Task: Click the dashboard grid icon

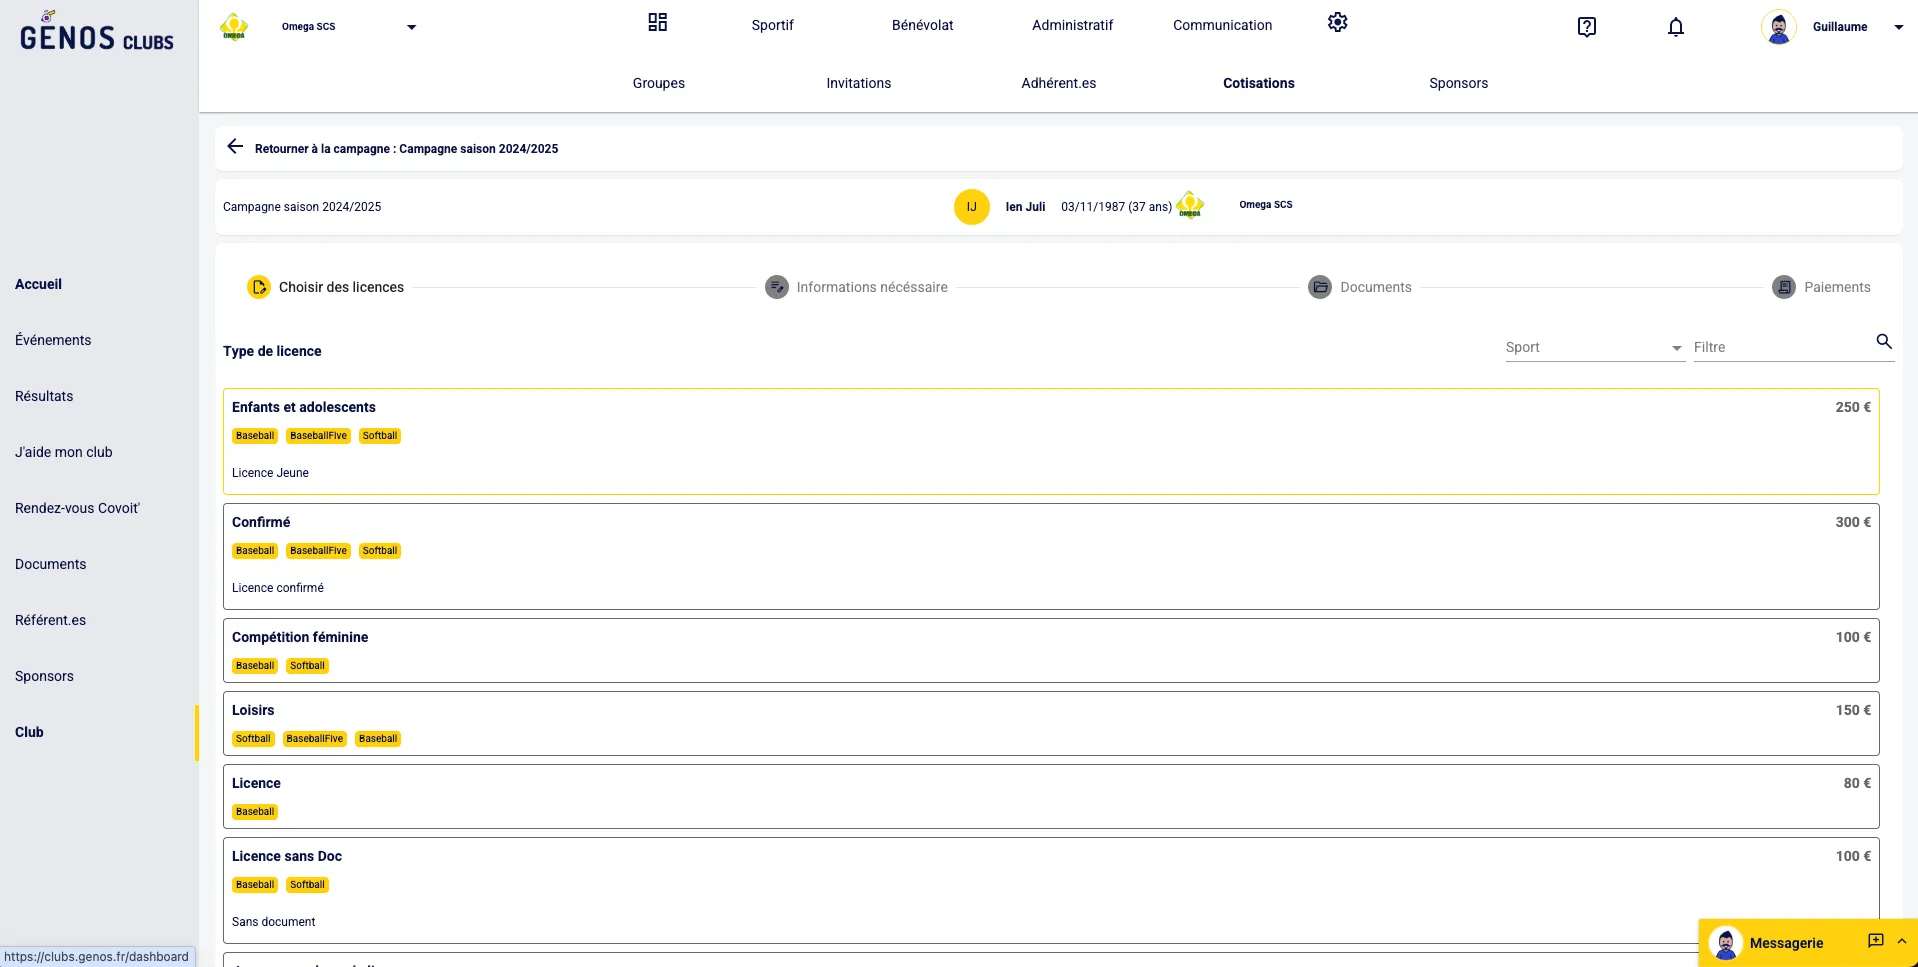Action: (x=657, y=23)
